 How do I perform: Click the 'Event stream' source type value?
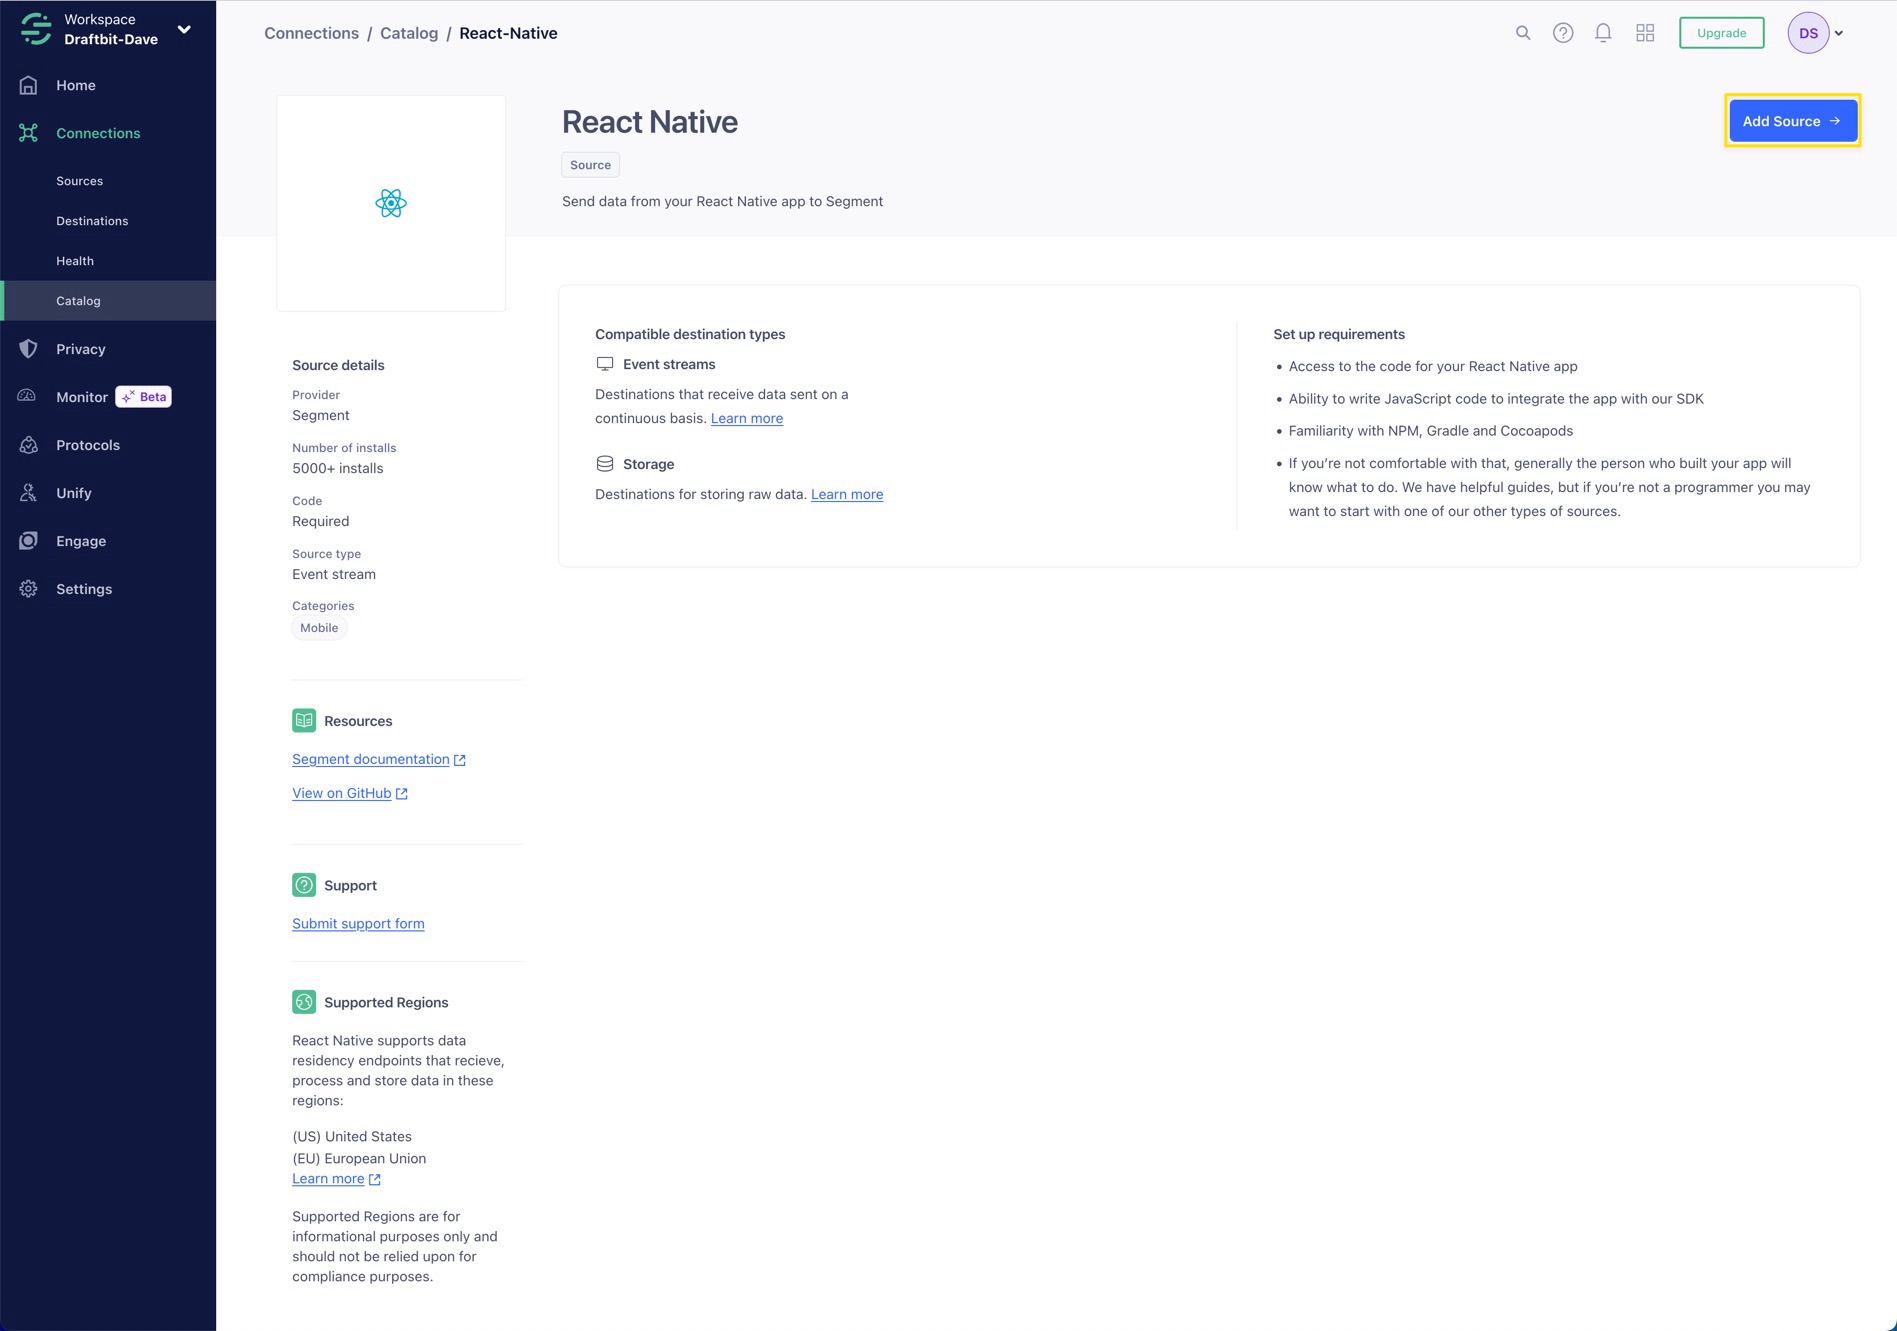coord(334,575)
